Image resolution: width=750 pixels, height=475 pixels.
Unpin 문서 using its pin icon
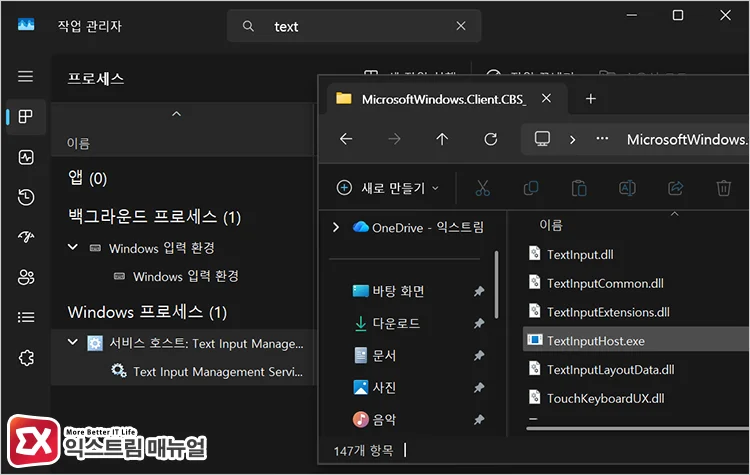click(x=479, y=355)
